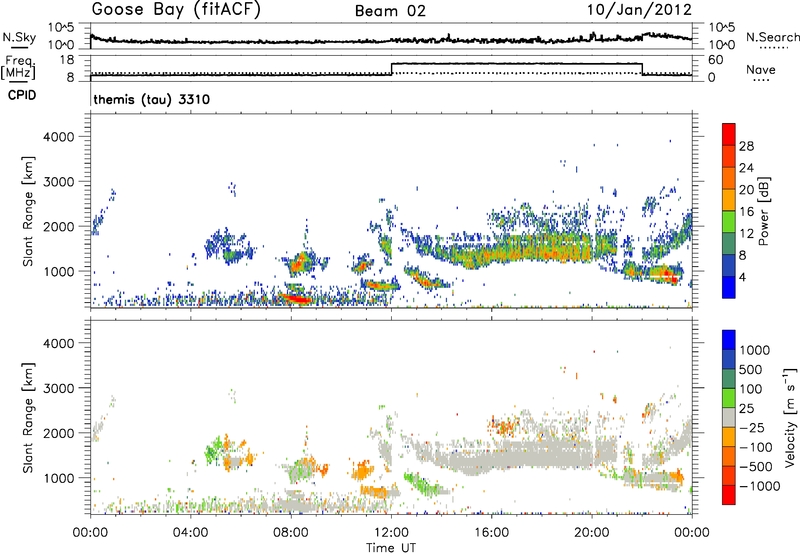Click the 28 dB colorbar tick label

(746, 146)
